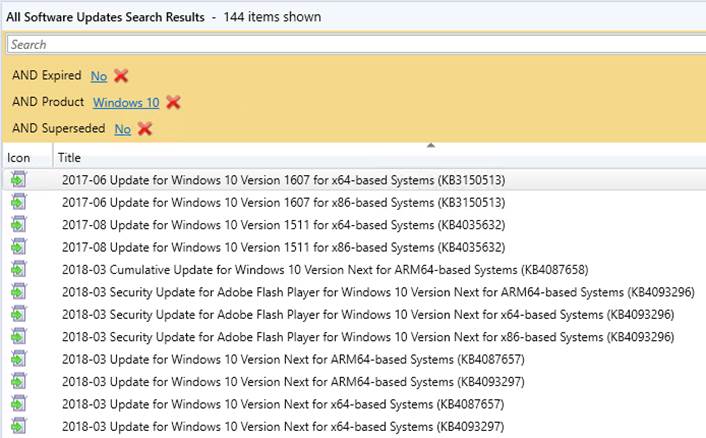Select Adobe Flash Player x86 update (KB4093296)
The height and width of the screenshot is (438, 706).
coord(368,337)
